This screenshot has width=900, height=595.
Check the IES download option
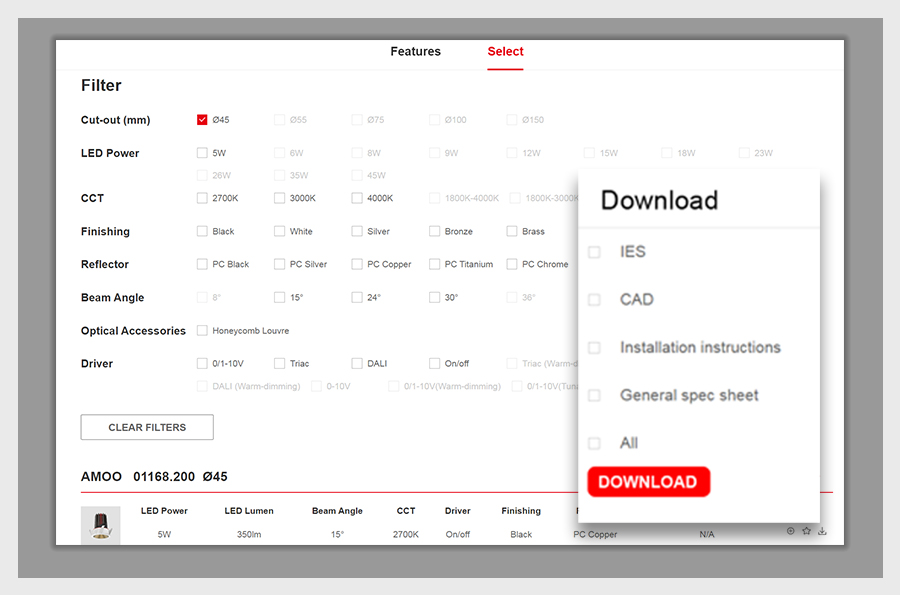(x=595, y=252)
